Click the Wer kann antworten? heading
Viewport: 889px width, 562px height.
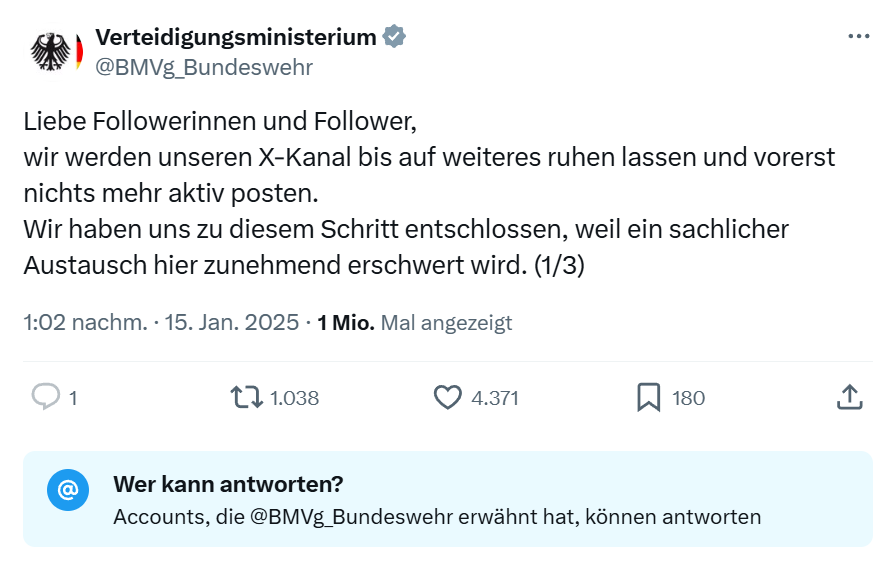[229, 484]
